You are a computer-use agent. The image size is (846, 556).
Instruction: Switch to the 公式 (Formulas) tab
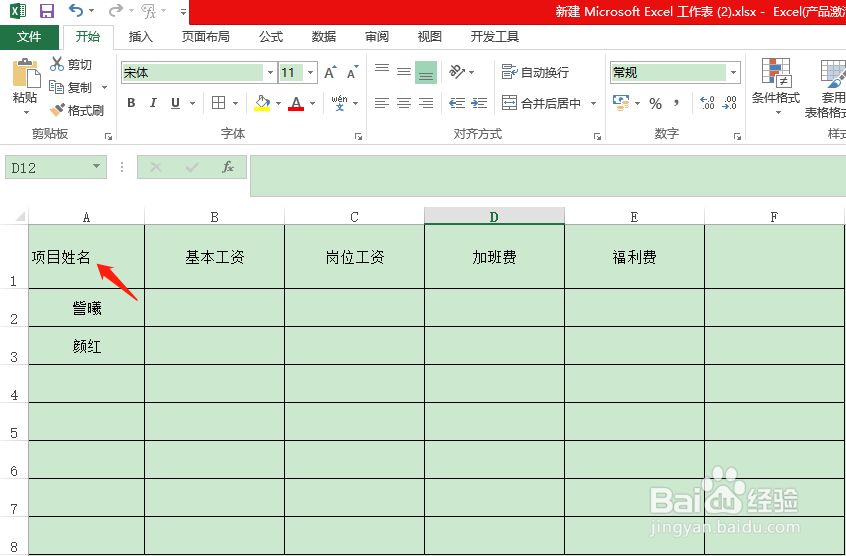pyautogui.click(x=271, y=37)
